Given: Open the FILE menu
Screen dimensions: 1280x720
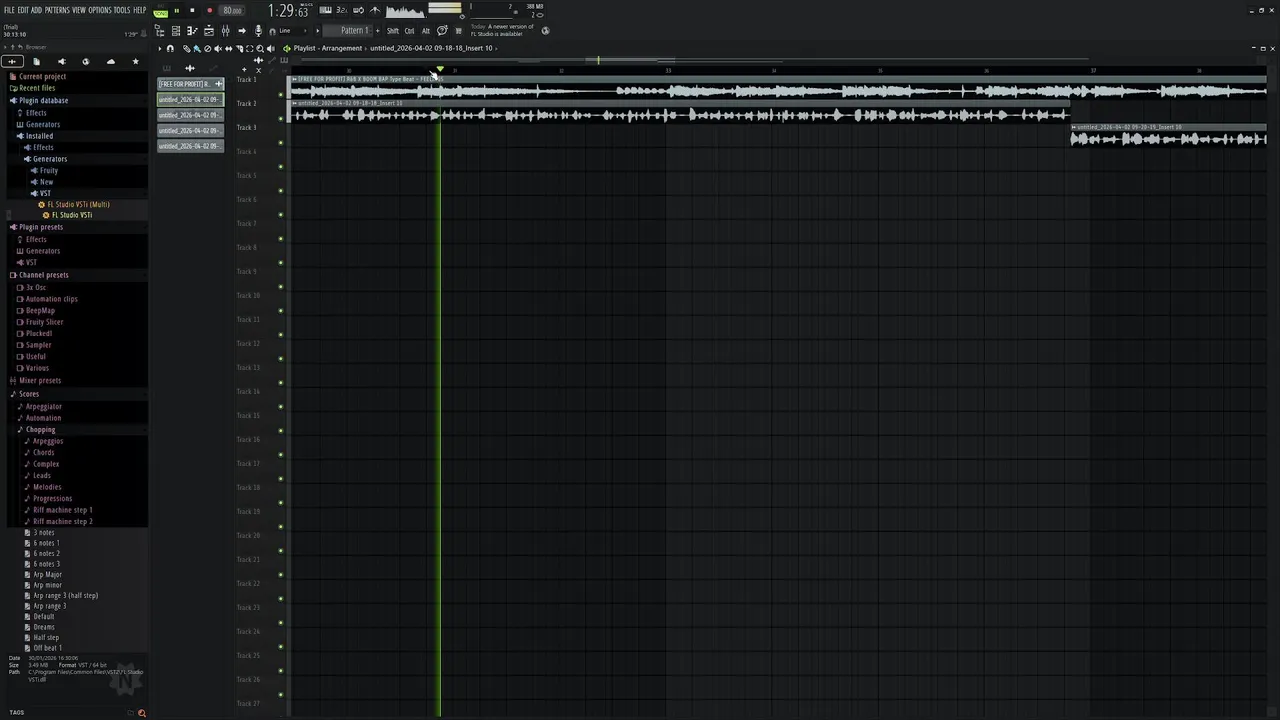Looking at the screenshot, I should [9, 10].
